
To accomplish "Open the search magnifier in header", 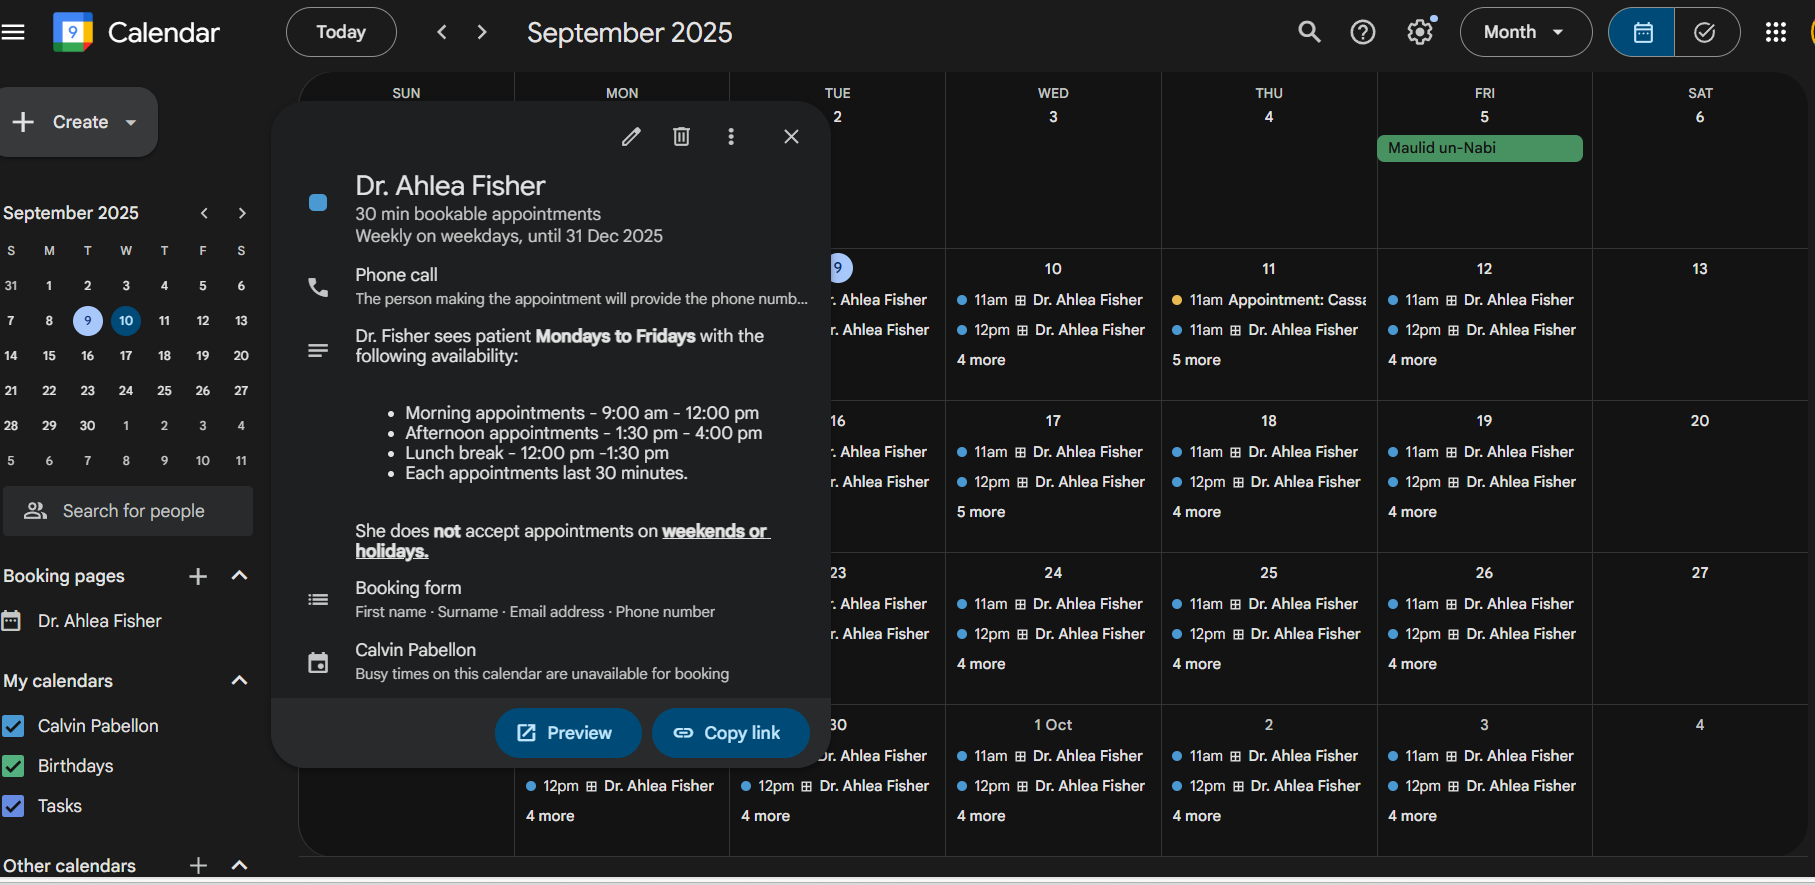I will [x=1309, y=32].
